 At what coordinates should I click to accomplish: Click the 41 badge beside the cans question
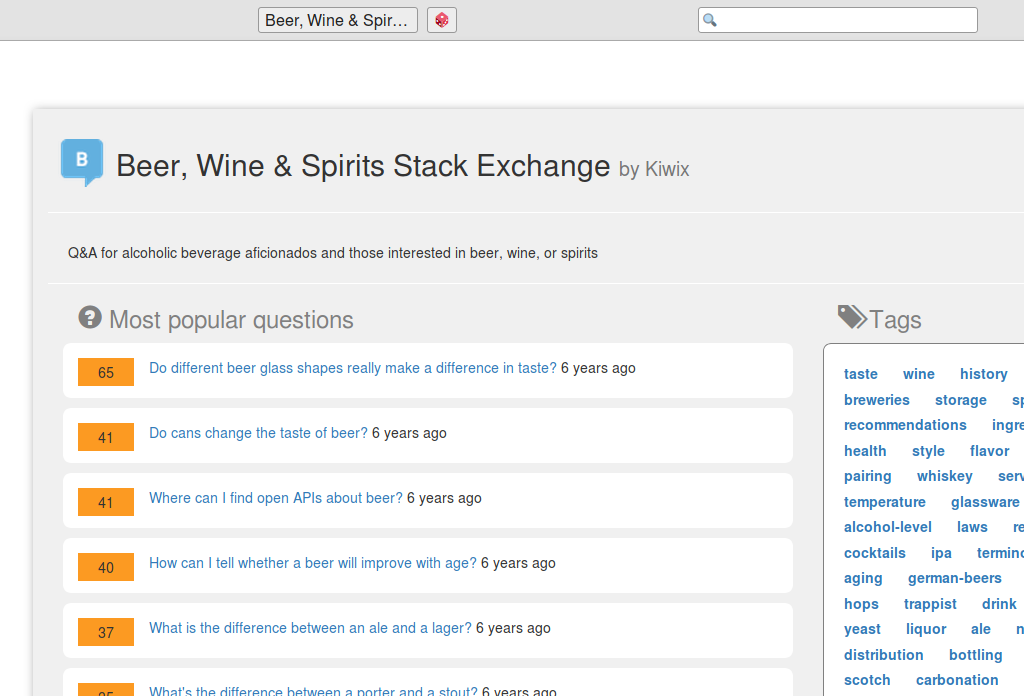pyautogui.click(x=106, y=437)
